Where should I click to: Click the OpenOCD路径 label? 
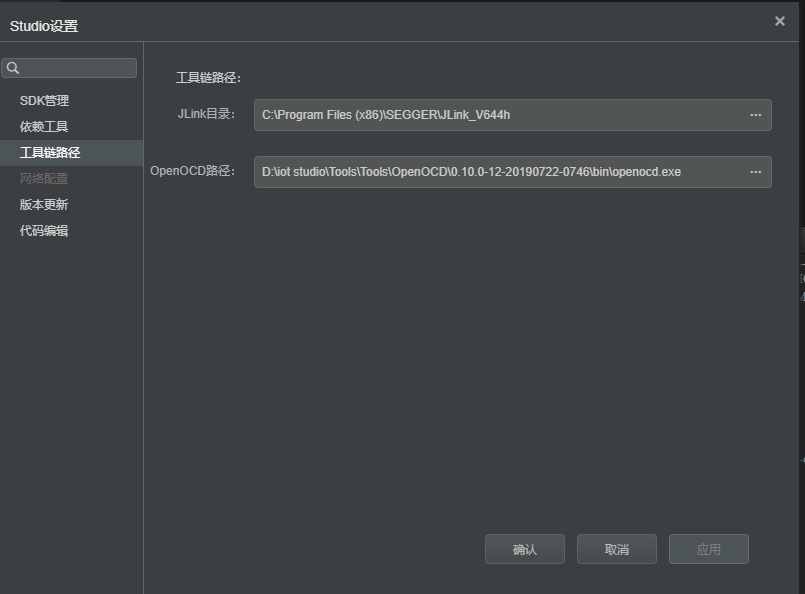tap(193, 171)
